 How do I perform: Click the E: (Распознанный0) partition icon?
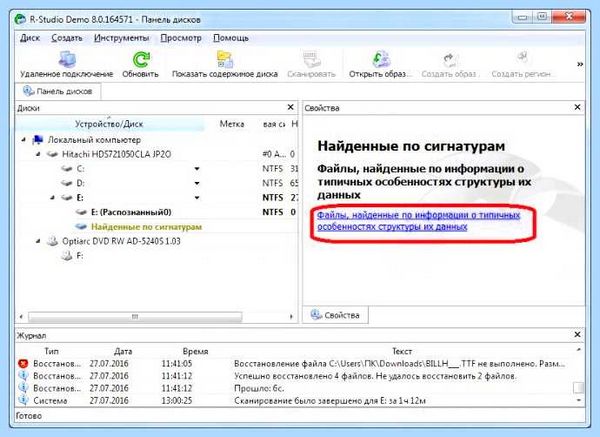point(81,212)
